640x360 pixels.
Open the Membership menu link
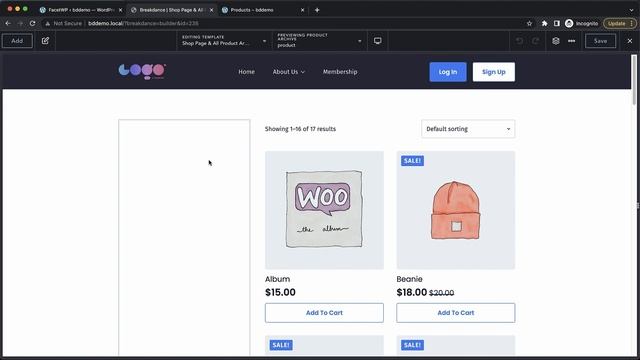[340, 71]
